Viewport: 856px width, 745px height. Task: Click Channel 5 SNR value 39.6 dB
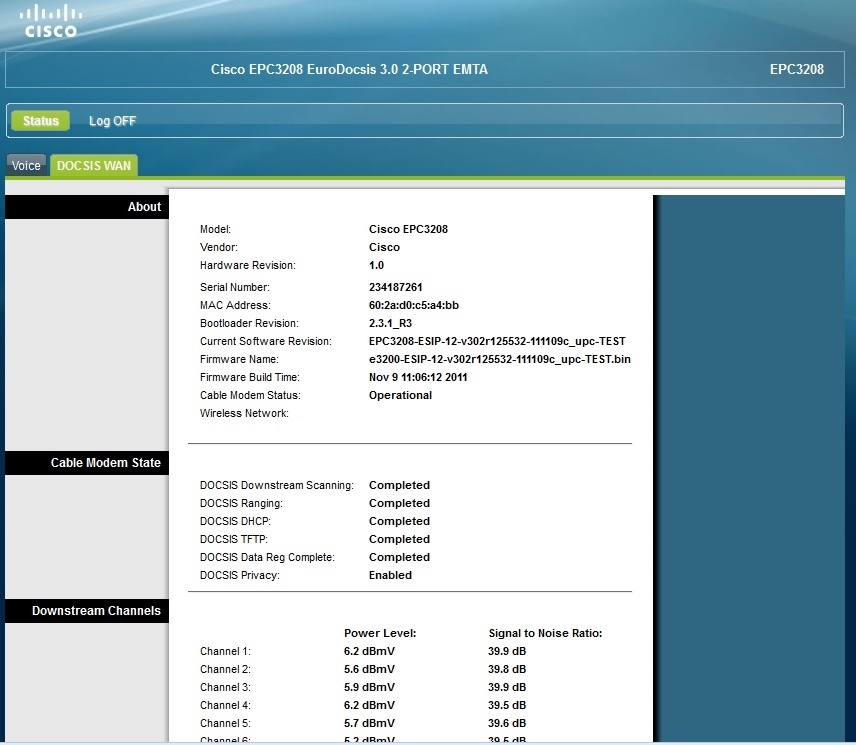click(507, 723)
